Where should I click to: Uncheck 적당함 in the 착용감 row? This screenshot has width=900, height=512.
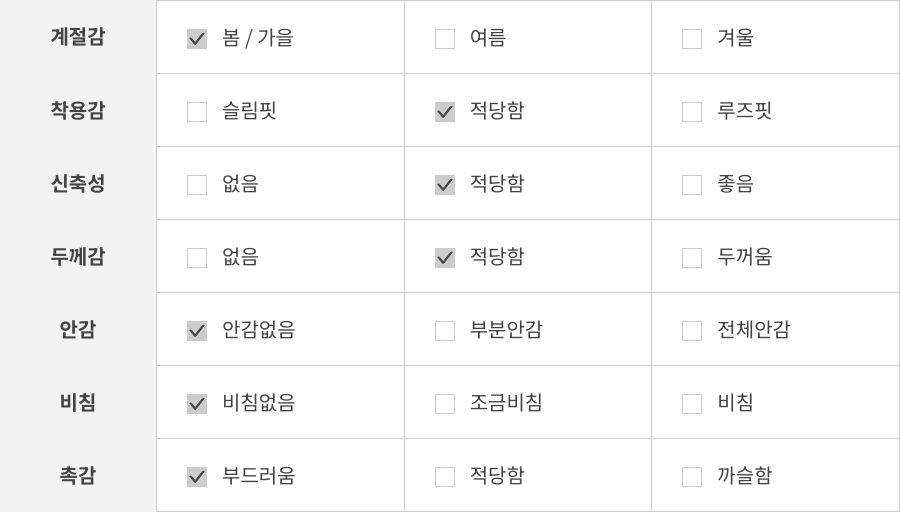[445, 112]
